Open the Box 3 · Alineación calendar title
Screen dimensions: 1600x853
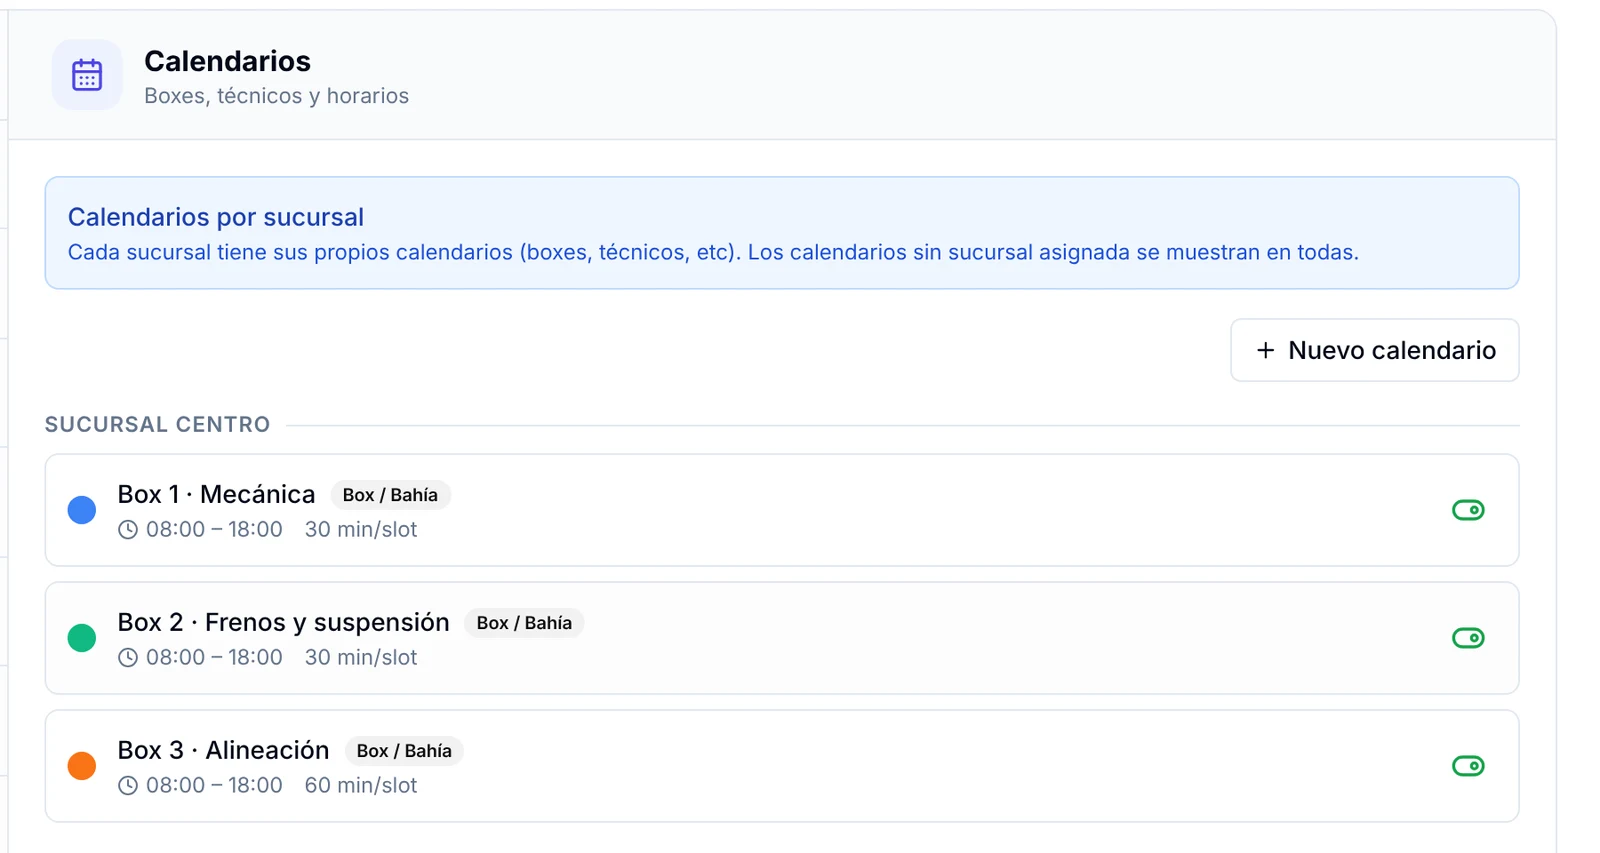[223, 750]
